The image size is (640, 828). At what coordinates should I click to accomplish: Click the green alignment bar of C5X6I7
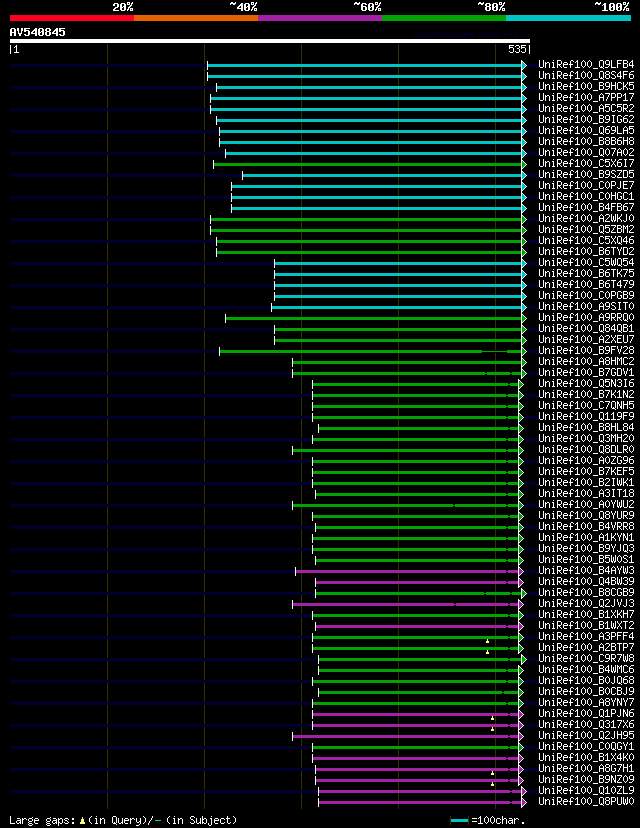click(x=368, y=164)
